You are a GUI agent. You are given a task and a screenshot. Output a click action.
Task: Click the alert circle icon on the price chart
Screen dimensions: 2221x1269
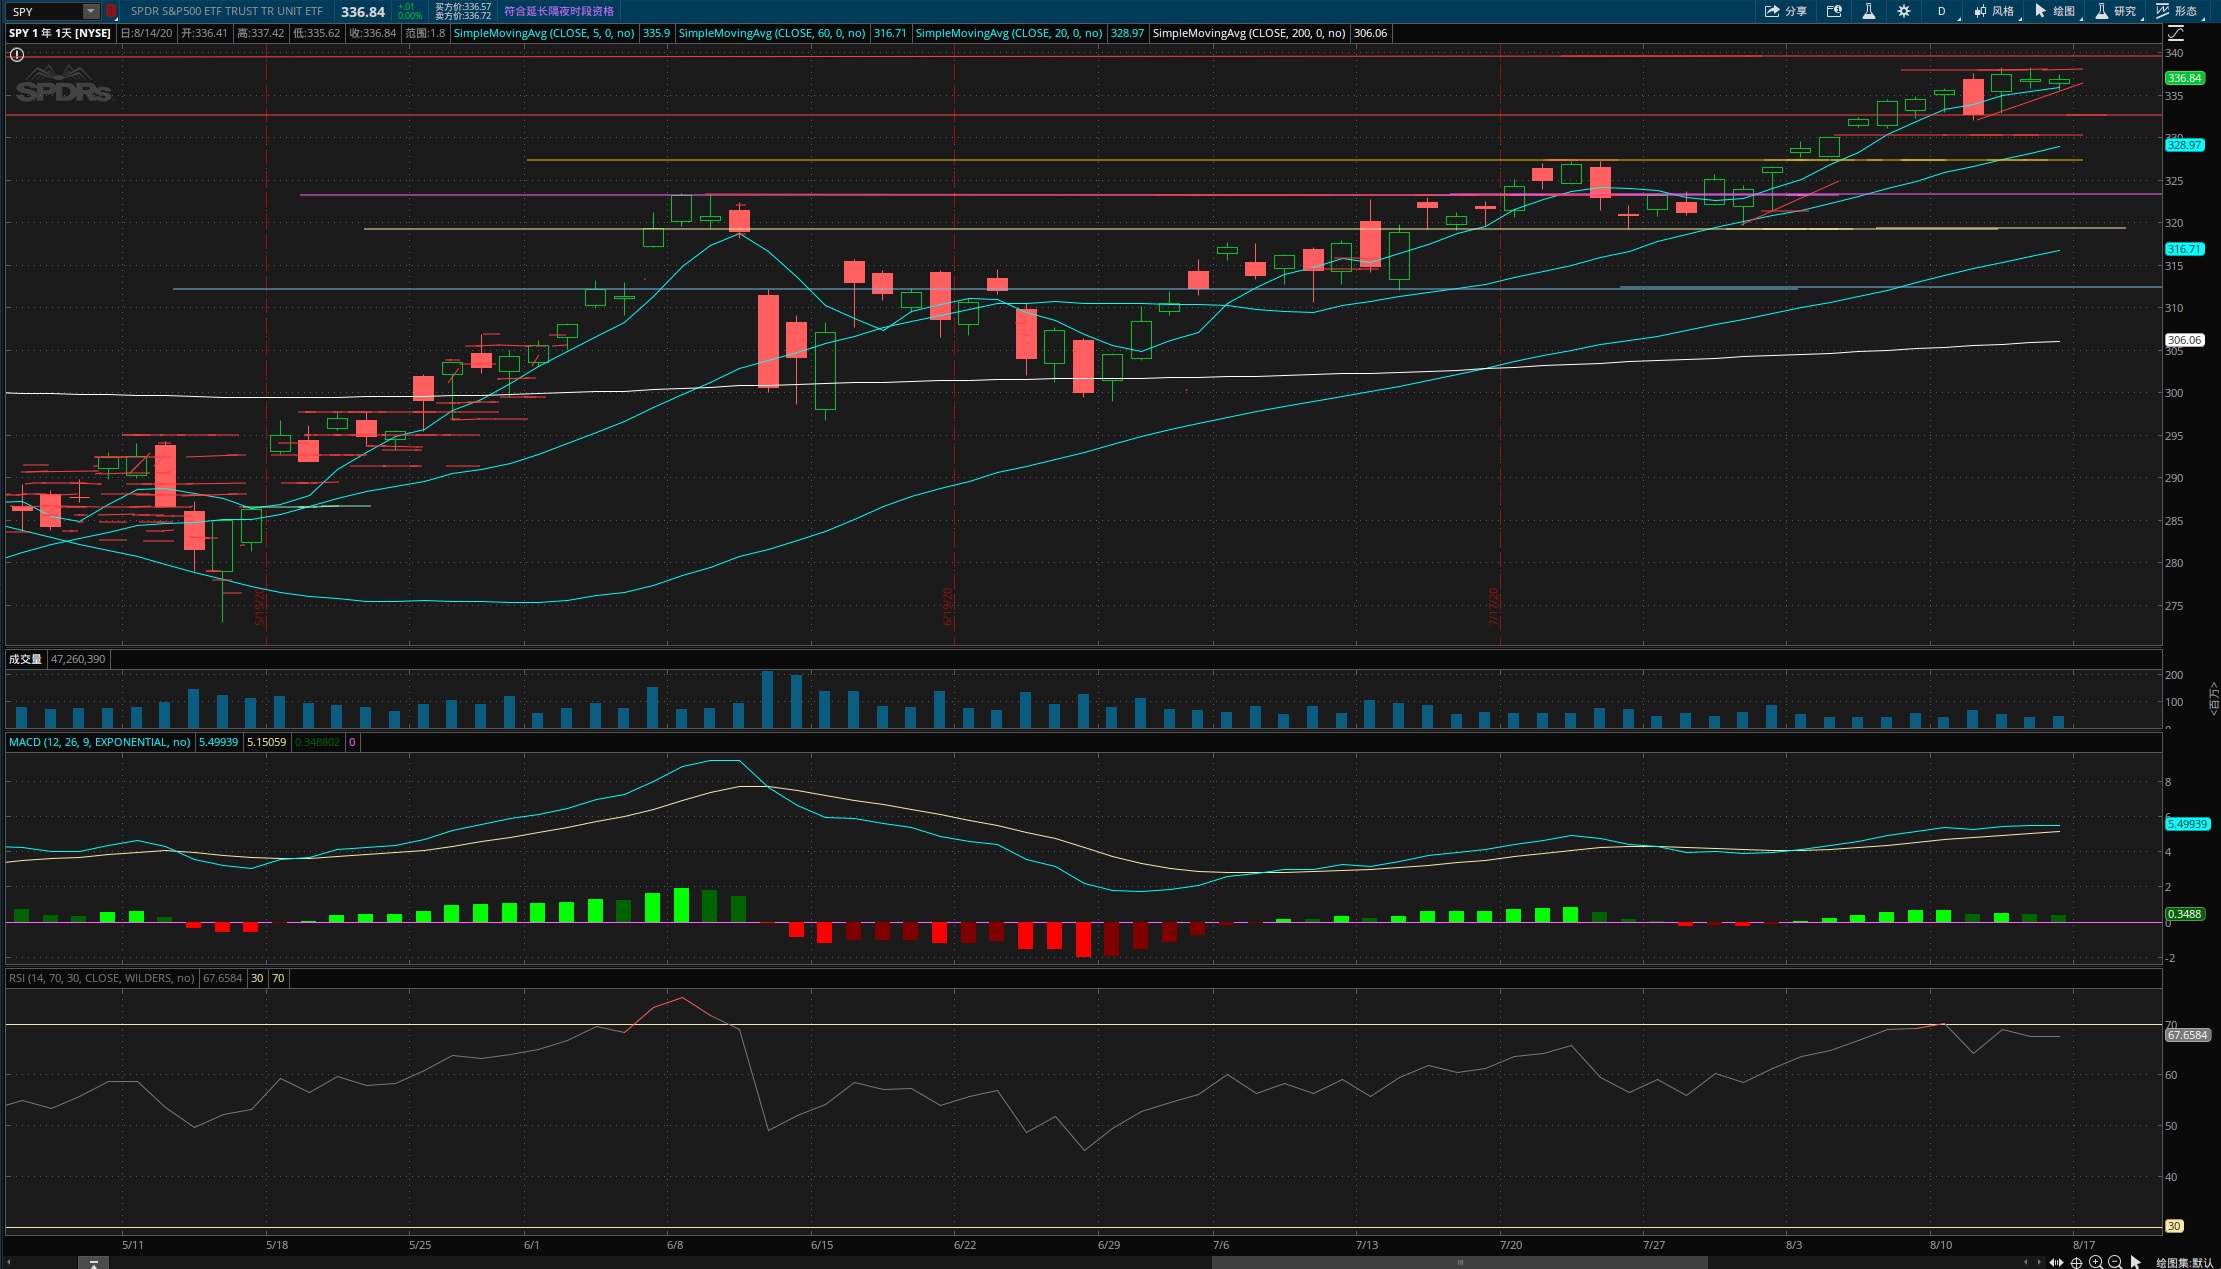(x=17, y=55)
